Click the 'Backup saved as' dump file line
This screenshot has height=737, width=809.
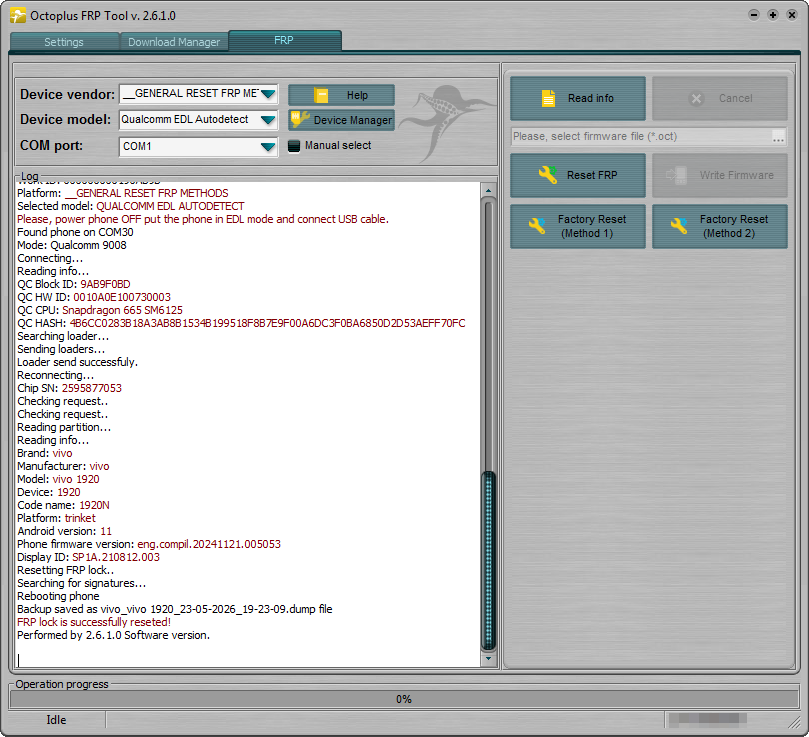pyautogui.click(x=174, y=609)
